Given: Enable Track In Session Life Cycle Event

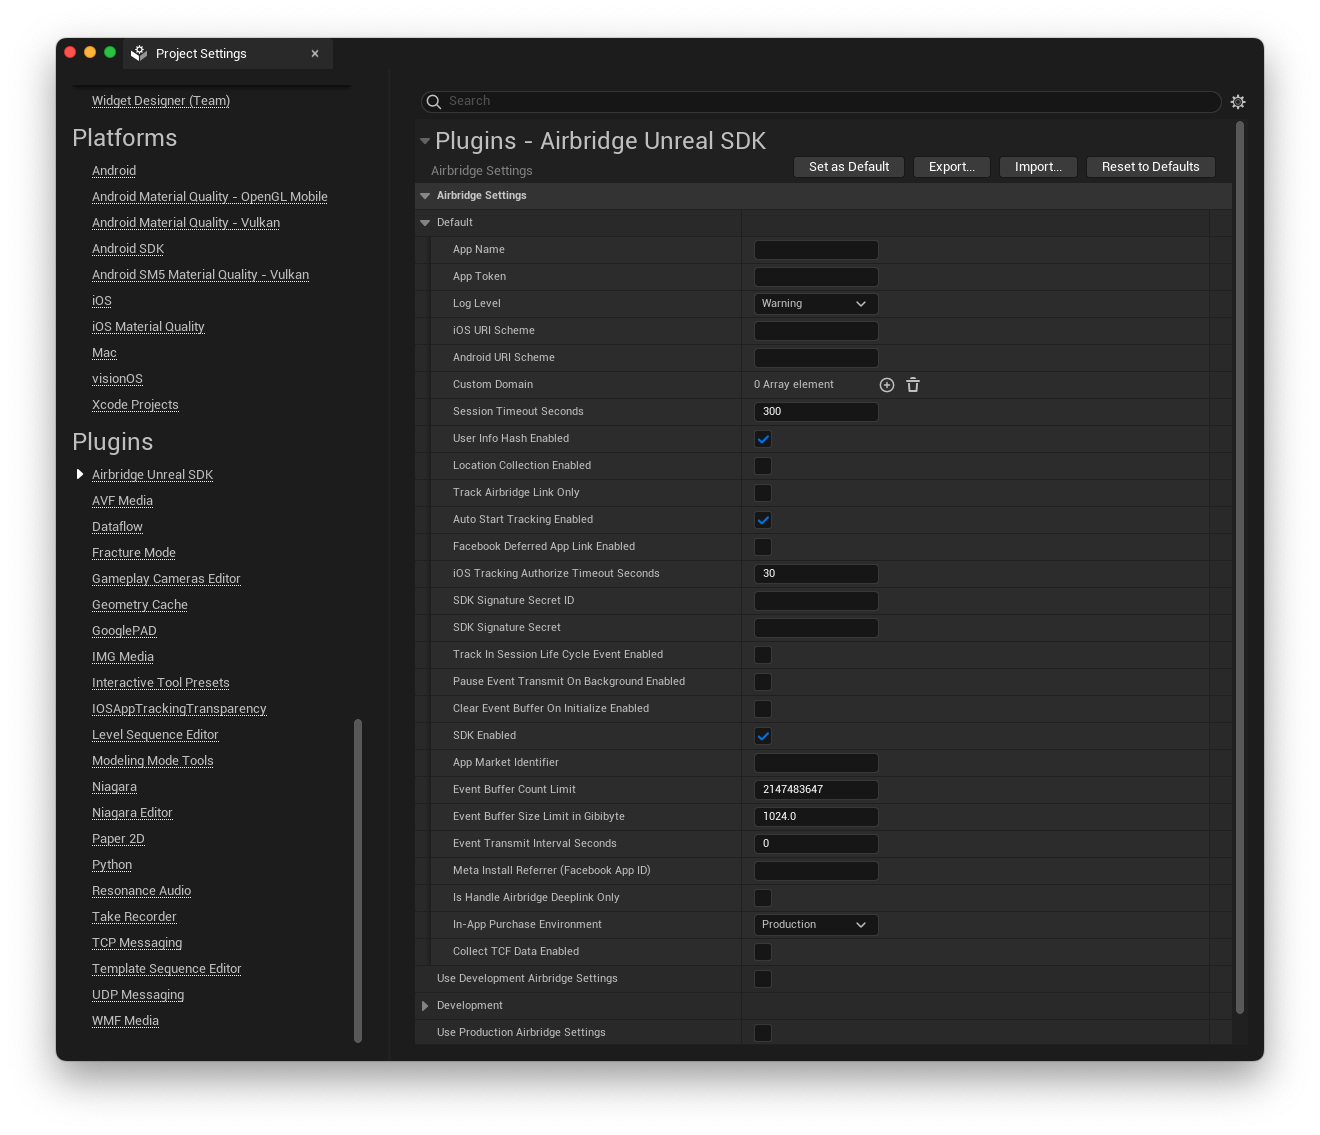Looking at the screenshot, I should pyautogui.click(x=763, y=655).
